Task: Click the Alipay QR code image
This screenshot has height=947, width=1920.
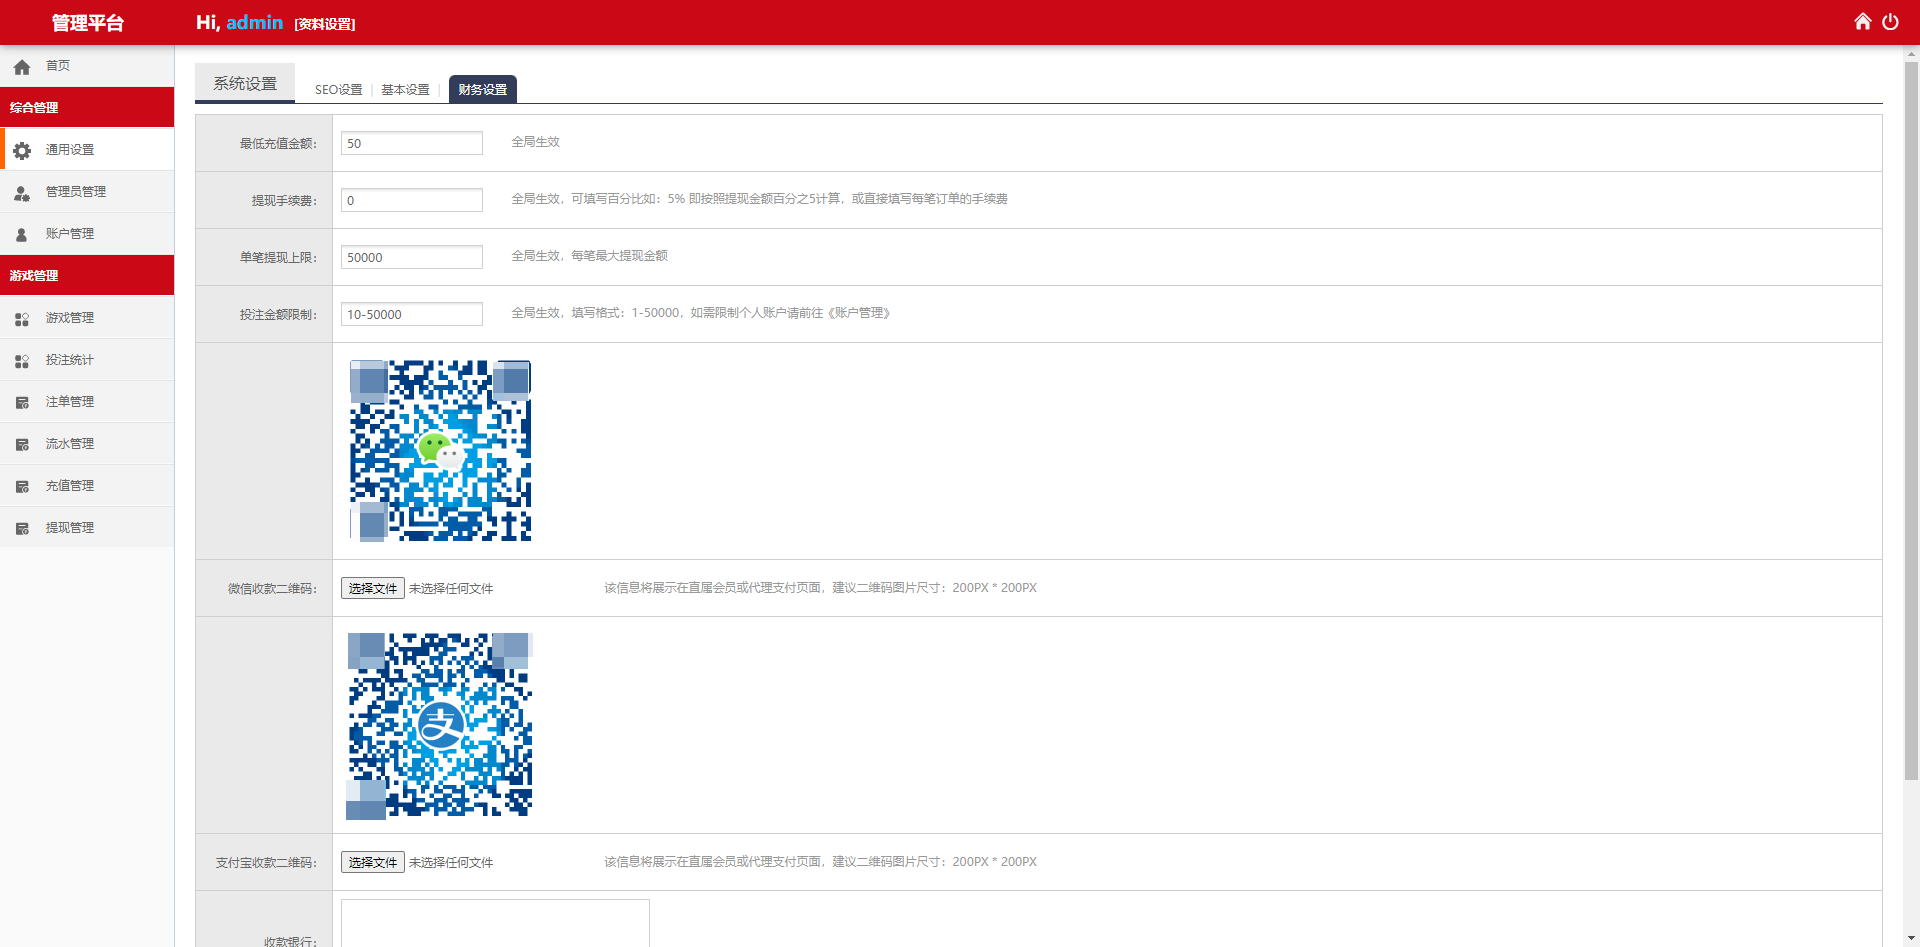Action: 440,726
